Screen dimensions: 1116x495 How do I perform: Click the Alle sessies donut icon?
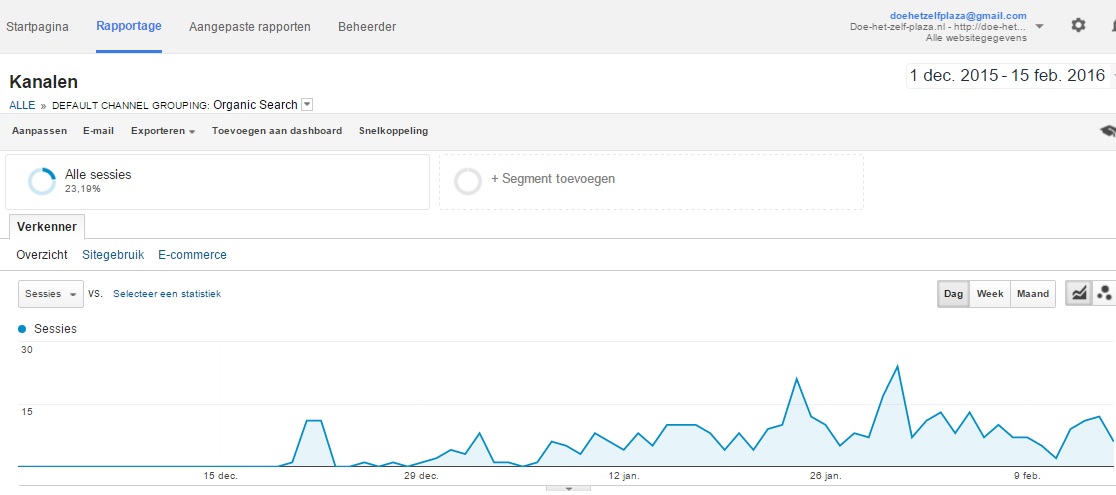[41, 182]
